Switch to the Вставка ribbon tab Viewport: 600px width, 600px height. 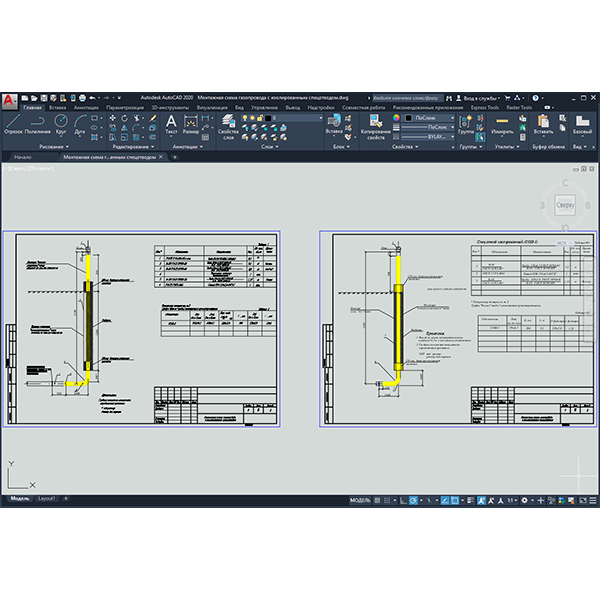point(57,108)
